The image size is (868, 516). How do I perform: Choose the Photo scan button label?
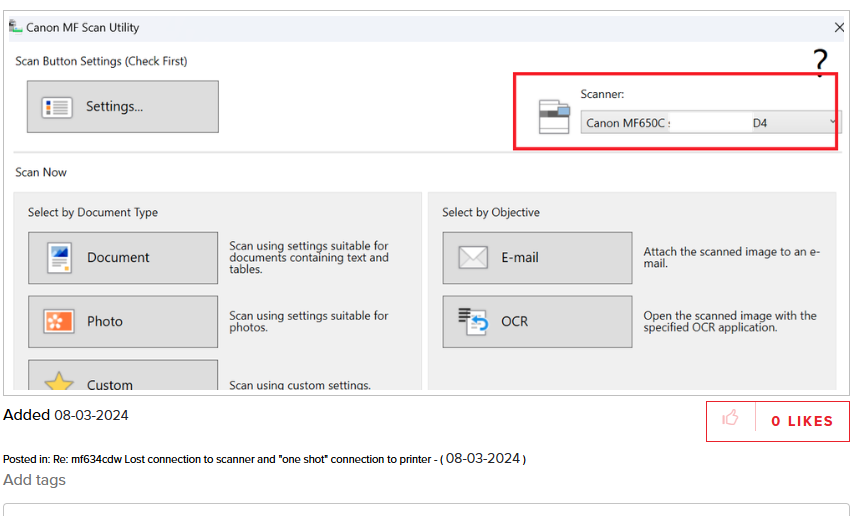pos(105,322)
